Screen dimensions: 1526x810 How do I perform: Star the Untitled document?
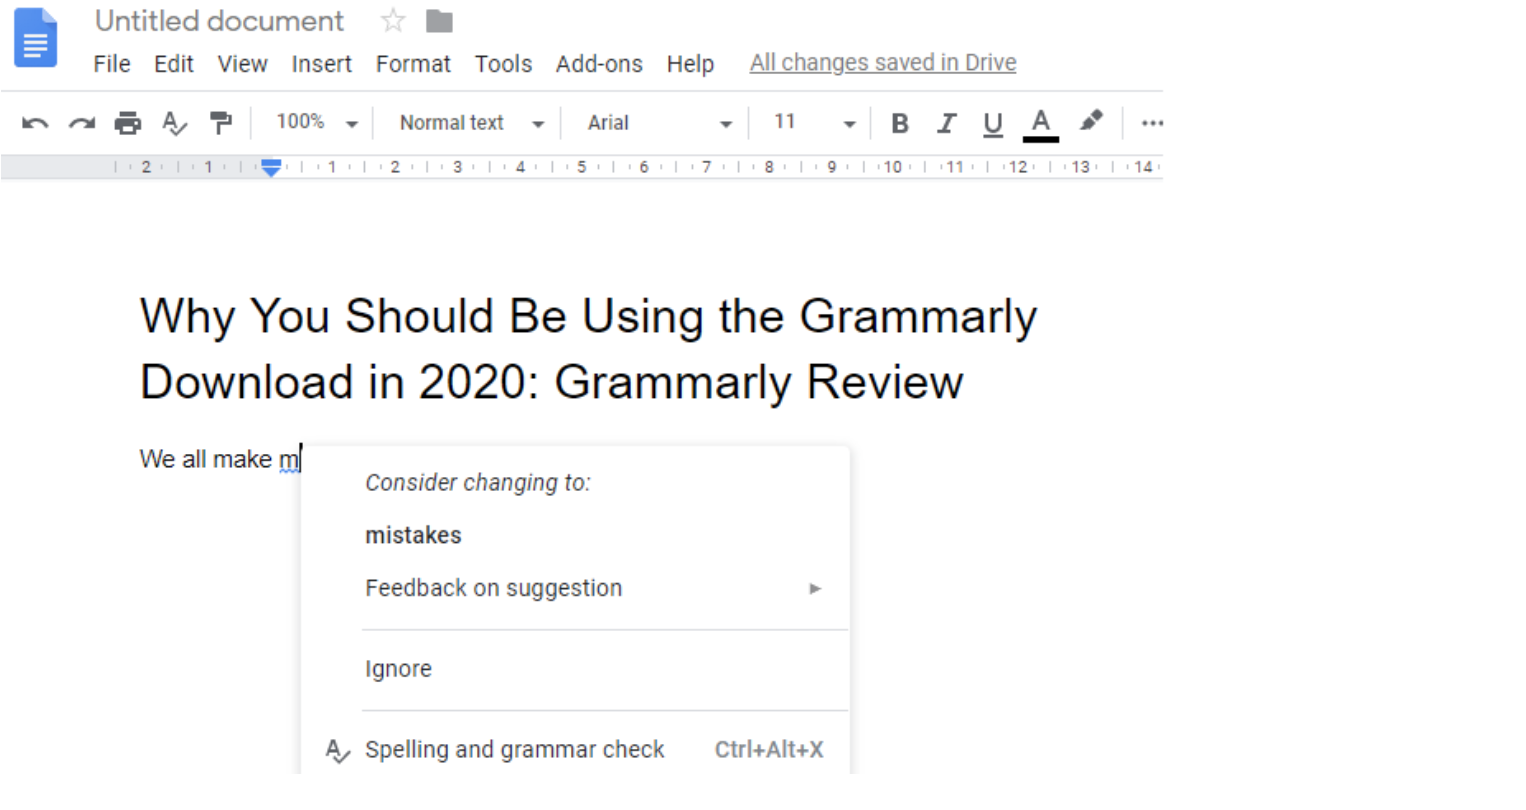coord(393,20)
